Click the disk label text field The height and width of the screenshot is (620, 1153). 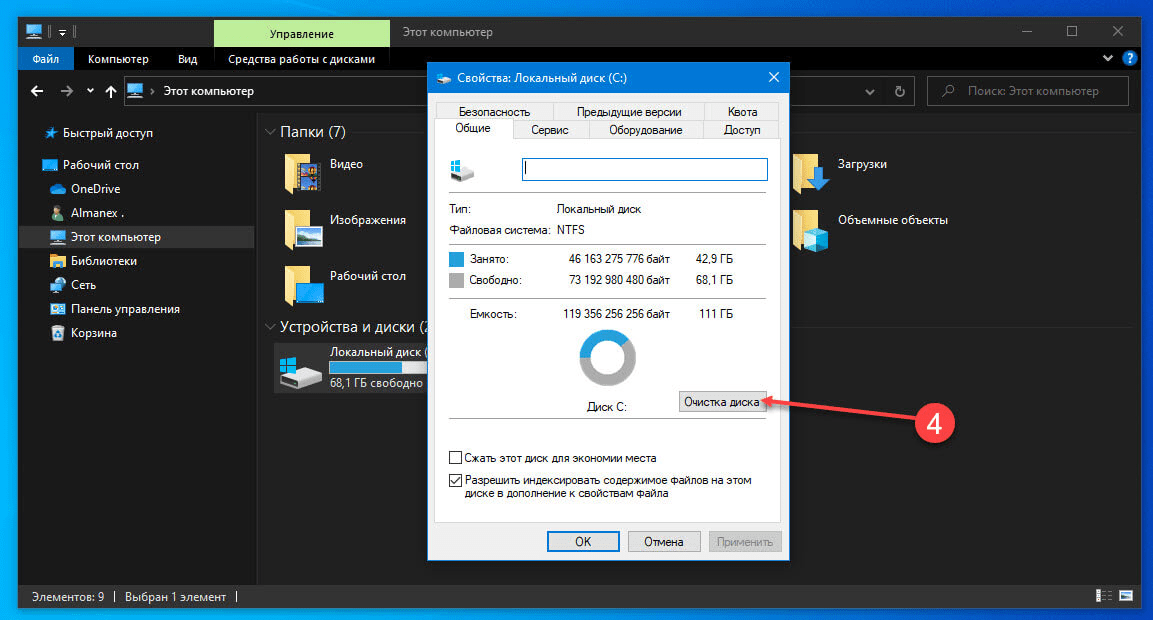[x=644, y=169]
